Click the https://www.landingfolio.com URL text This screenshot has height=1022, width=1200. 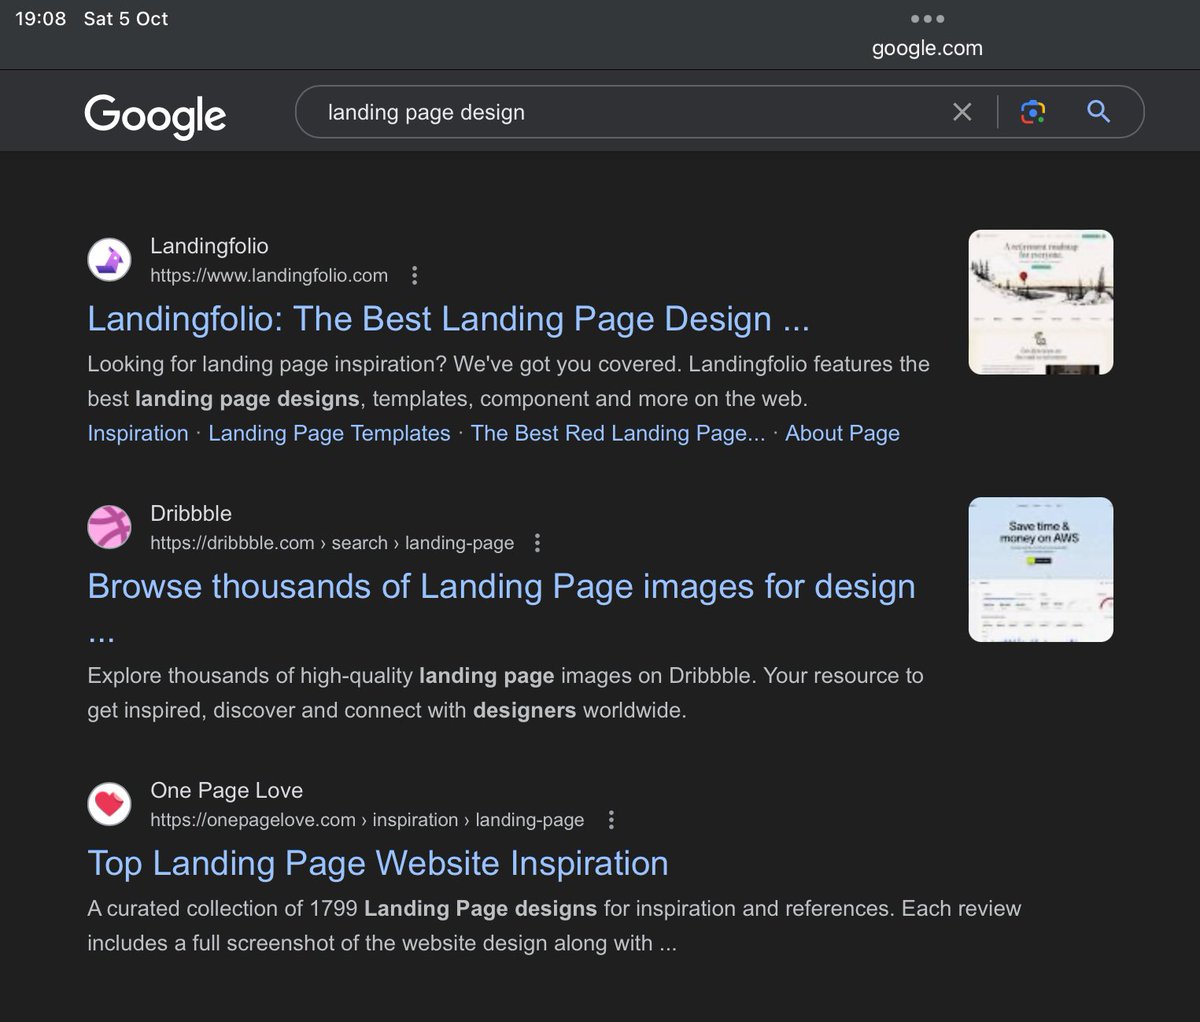click(269, 275)
